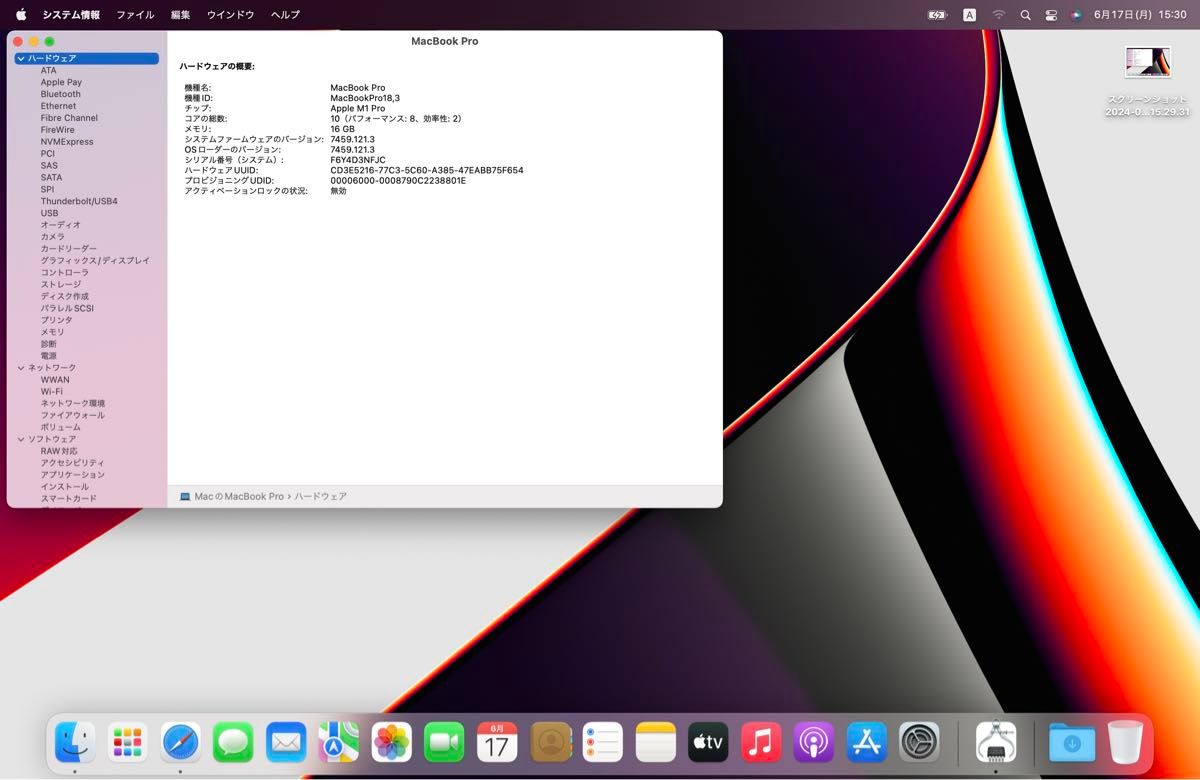Open Messages app in Dock
The image size is (1200, 780).
233,742
